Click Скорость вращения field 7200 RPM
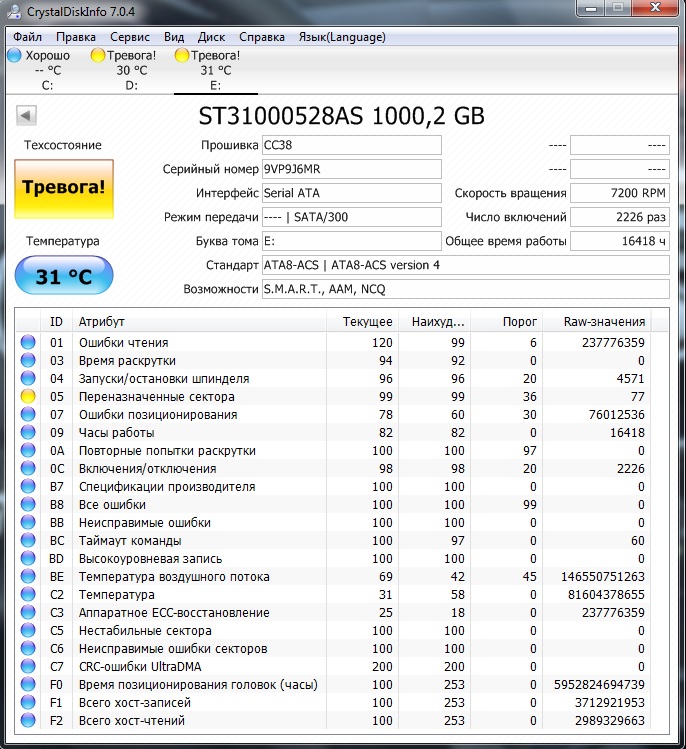The image size is (686, 749). pos(620,193)
